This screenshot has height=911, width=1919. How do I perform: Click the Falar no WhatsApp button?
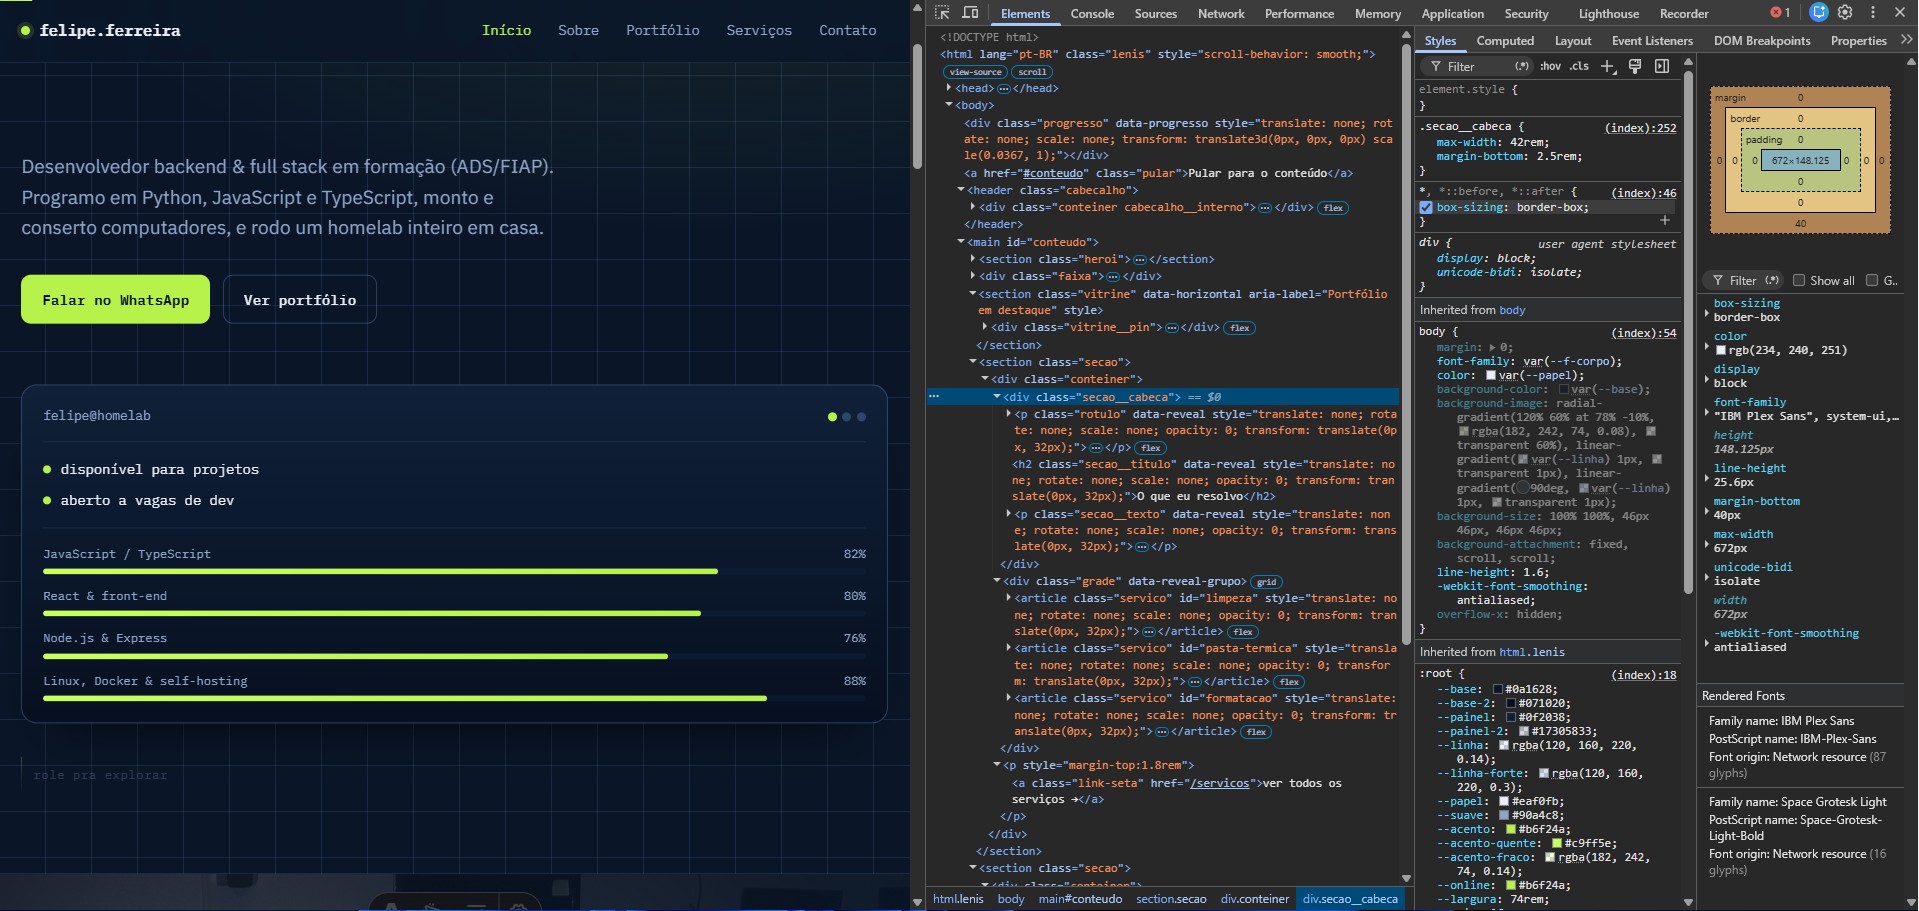116,300
